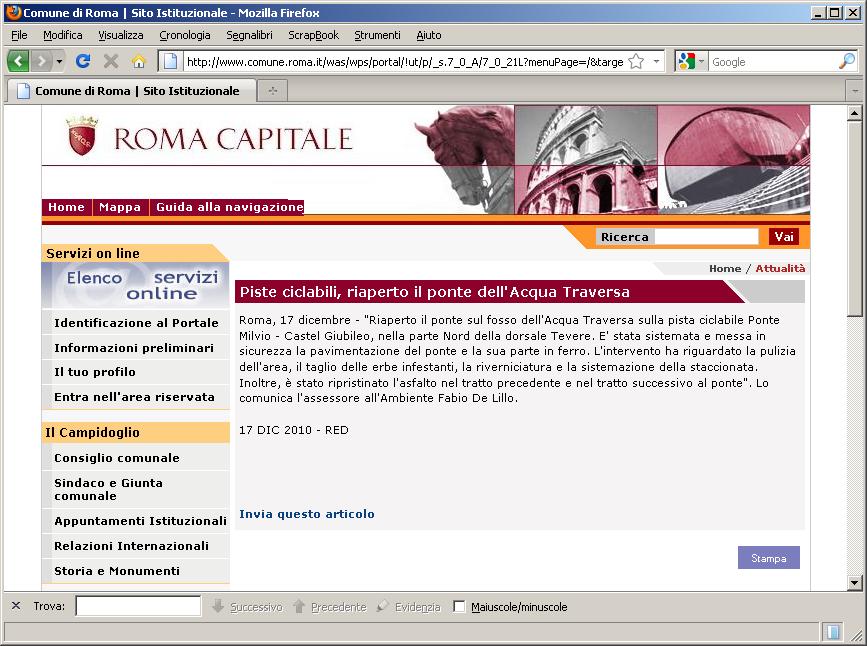Click the page scrollbar up arrow
This screenshot has width=867, height=646.
854,113
